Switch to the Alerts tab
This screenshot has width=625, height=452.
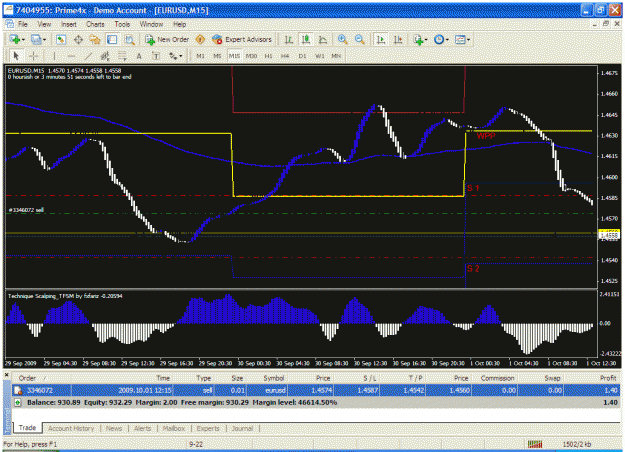coord(143,428)
